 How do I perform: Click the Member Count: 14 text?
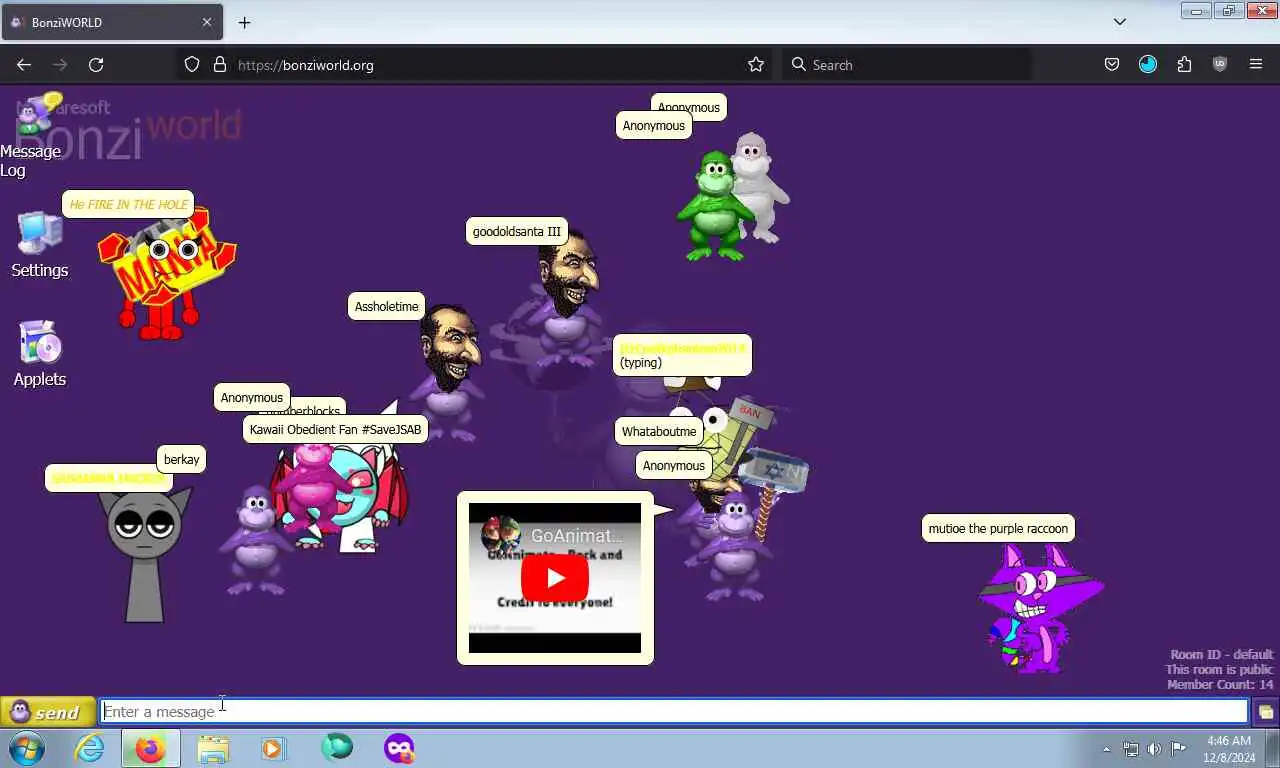1220,685
